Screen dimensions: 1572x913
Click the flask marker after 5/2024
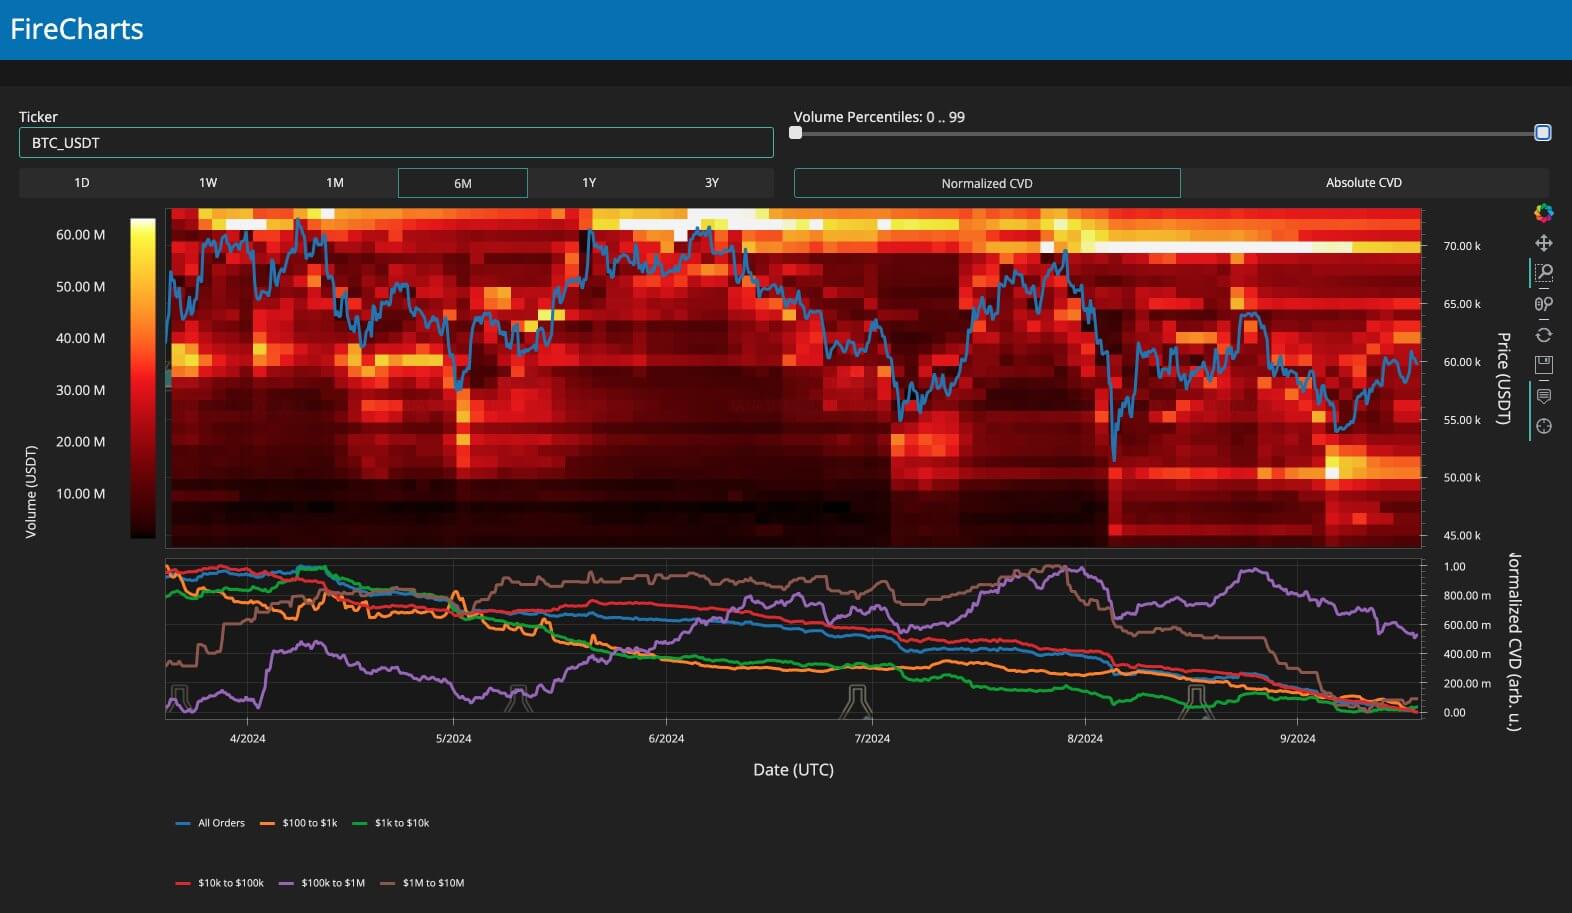(x=518, y=698)
